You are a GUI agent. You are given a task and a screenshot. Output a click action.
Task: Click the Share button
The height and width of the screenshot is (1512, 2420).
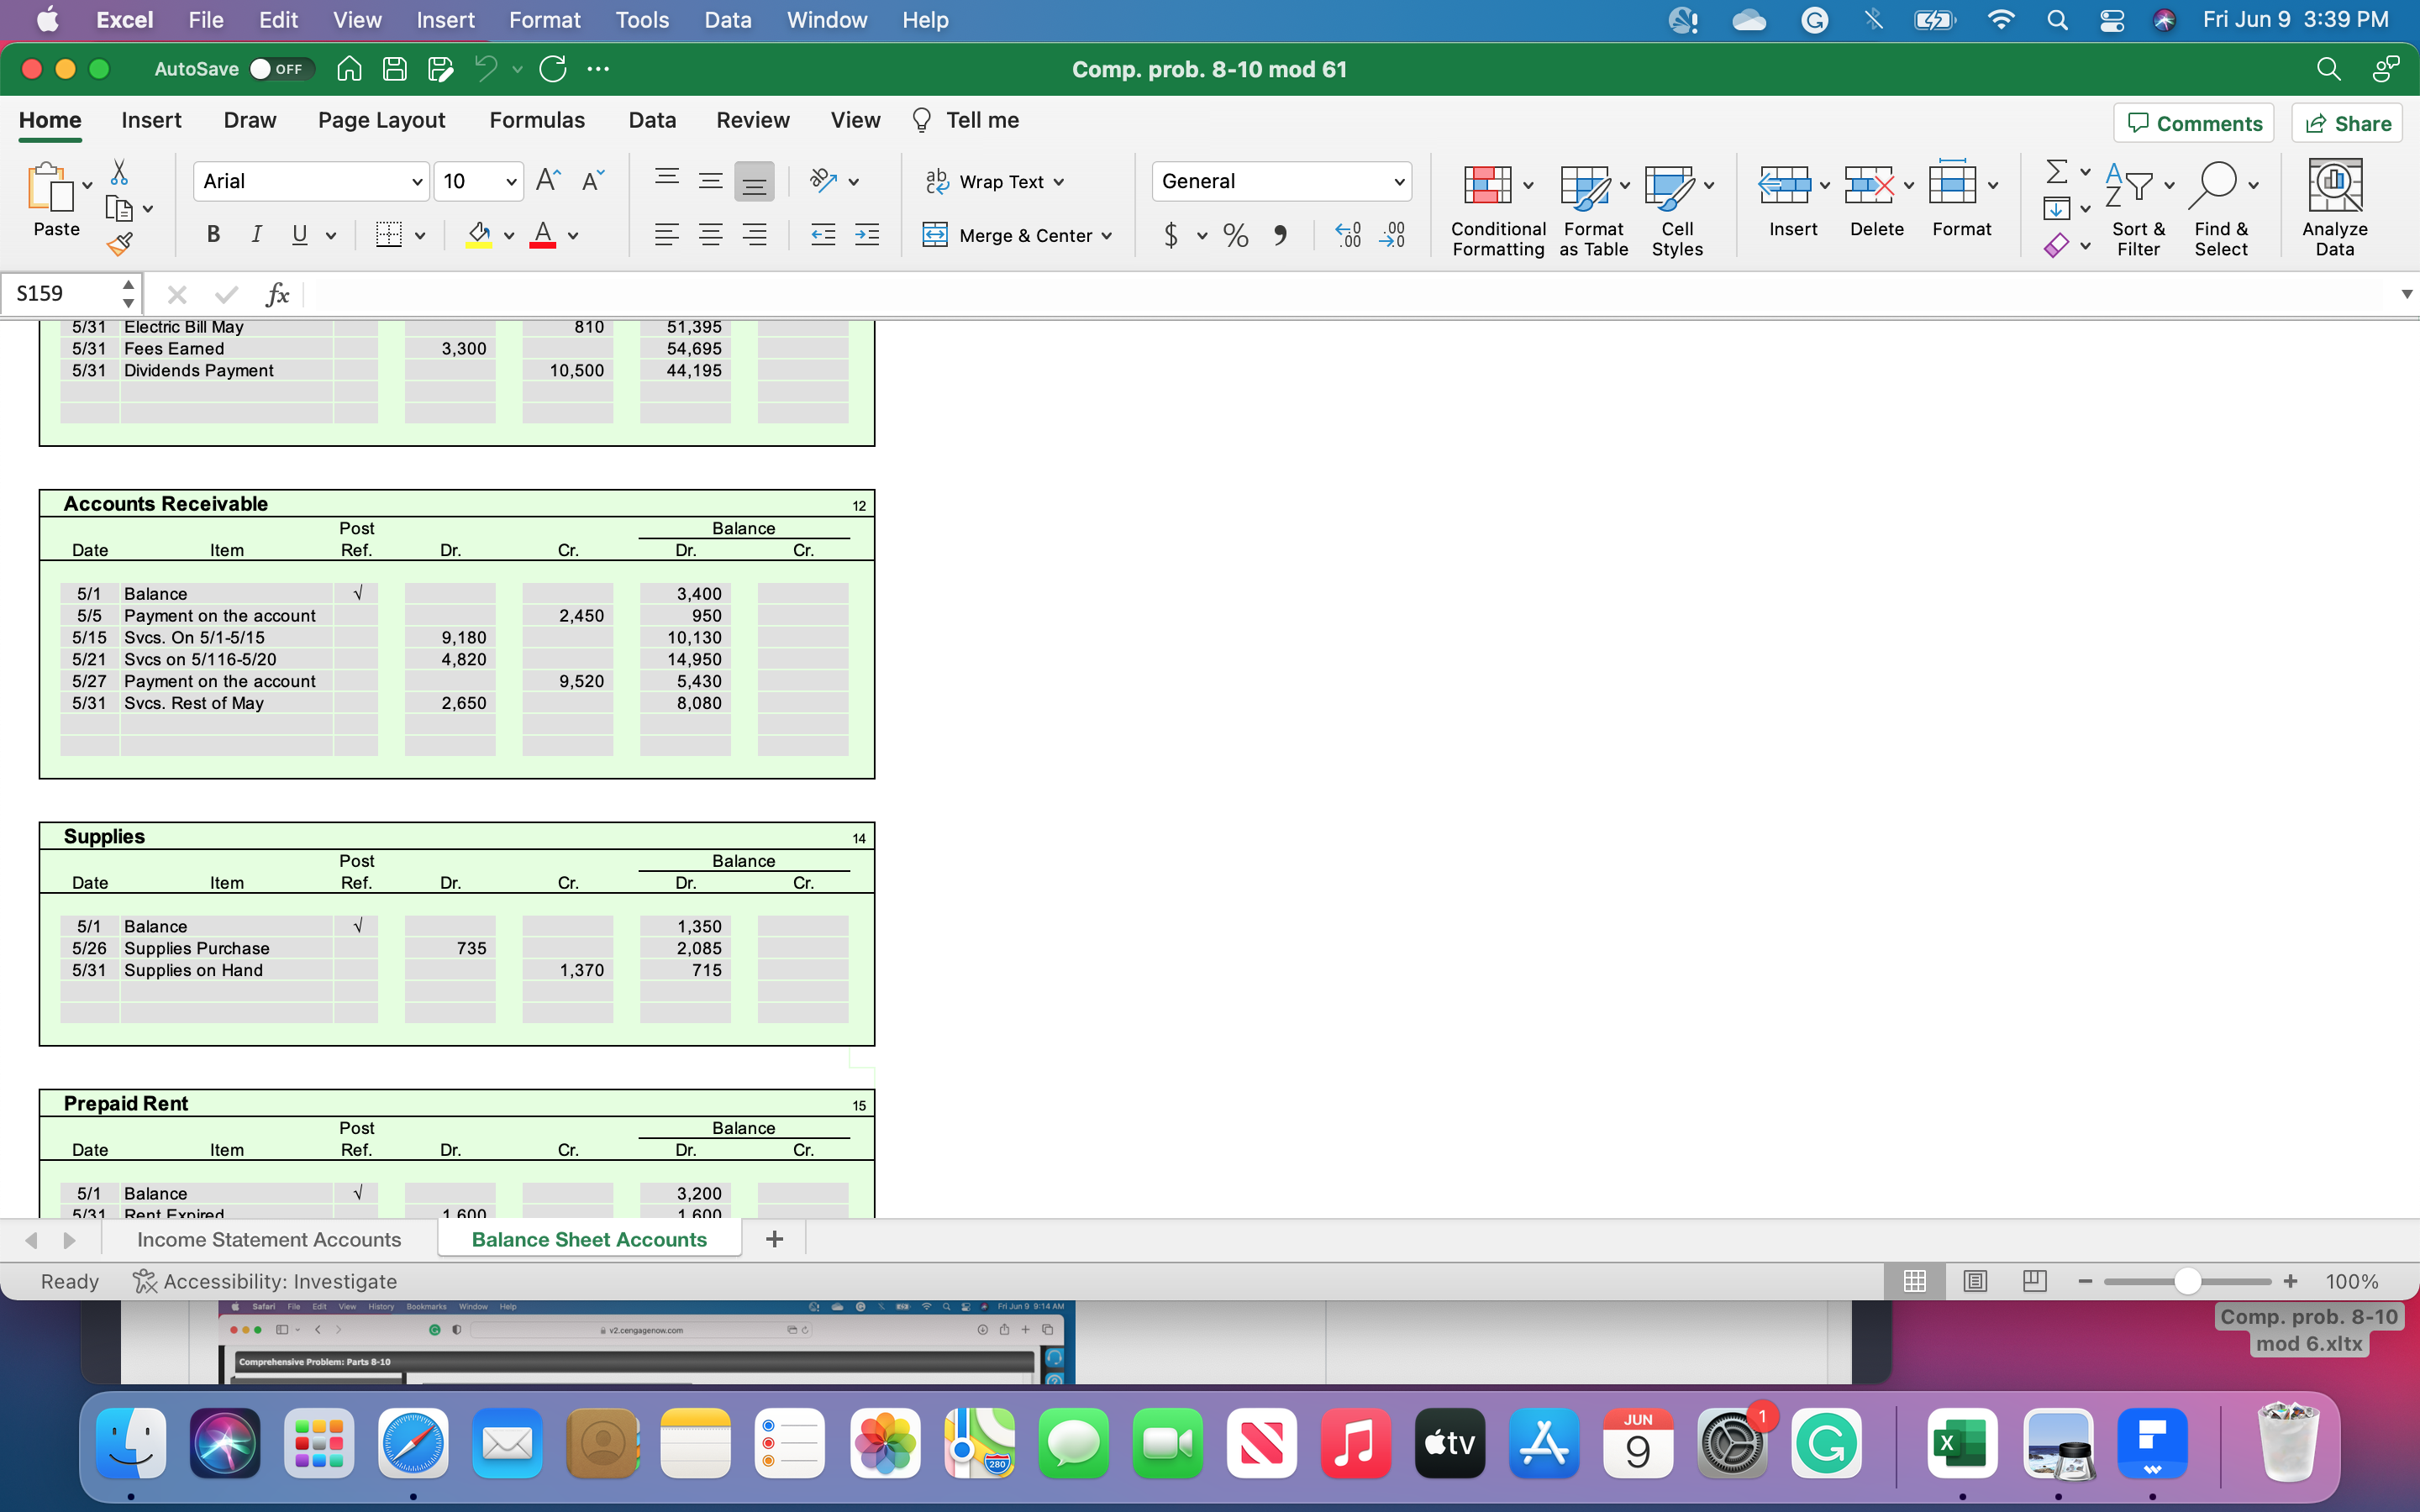click(x=2347, y=122)
